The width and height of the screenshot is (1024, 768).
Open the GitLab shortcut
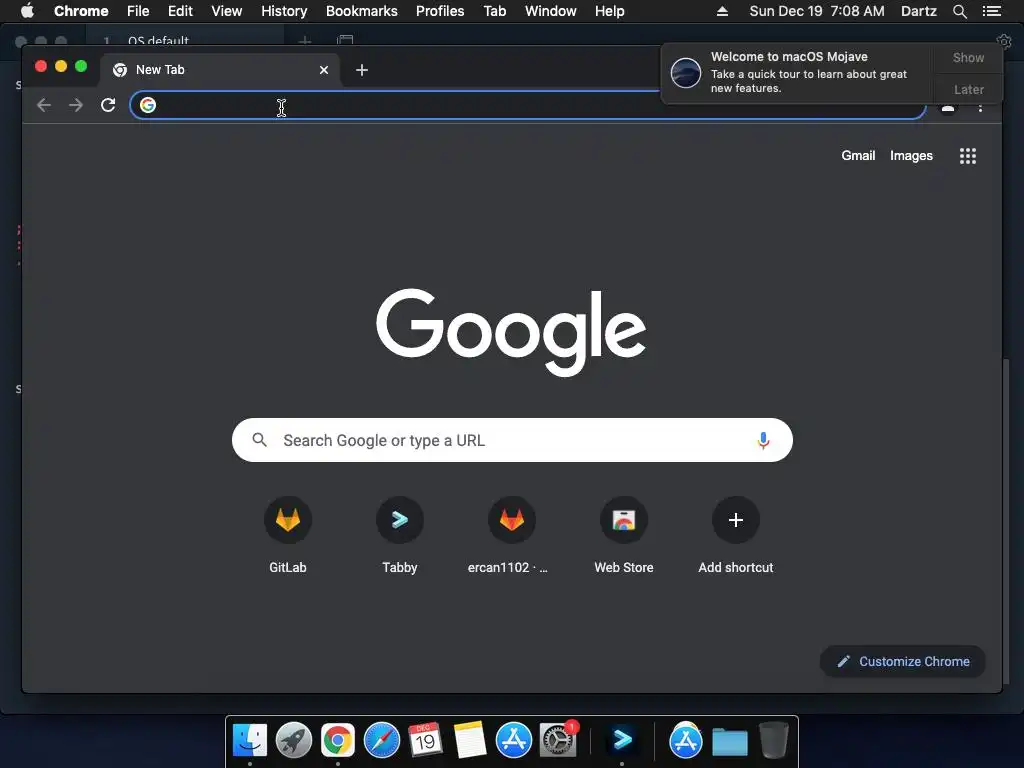(x=288, y=536)
